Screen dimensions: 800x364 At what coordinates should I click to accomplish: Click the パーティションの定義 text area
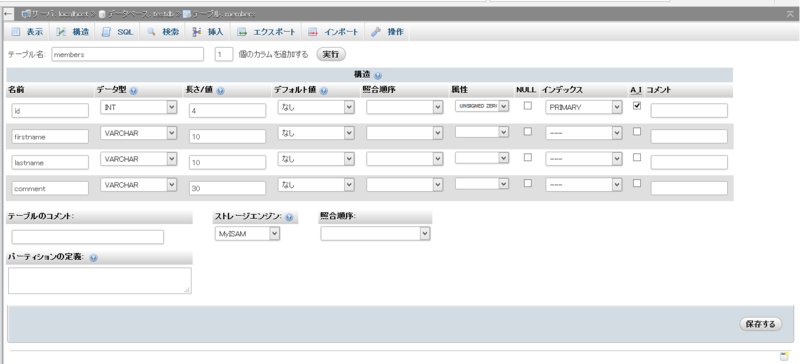[x=99, y=281]
